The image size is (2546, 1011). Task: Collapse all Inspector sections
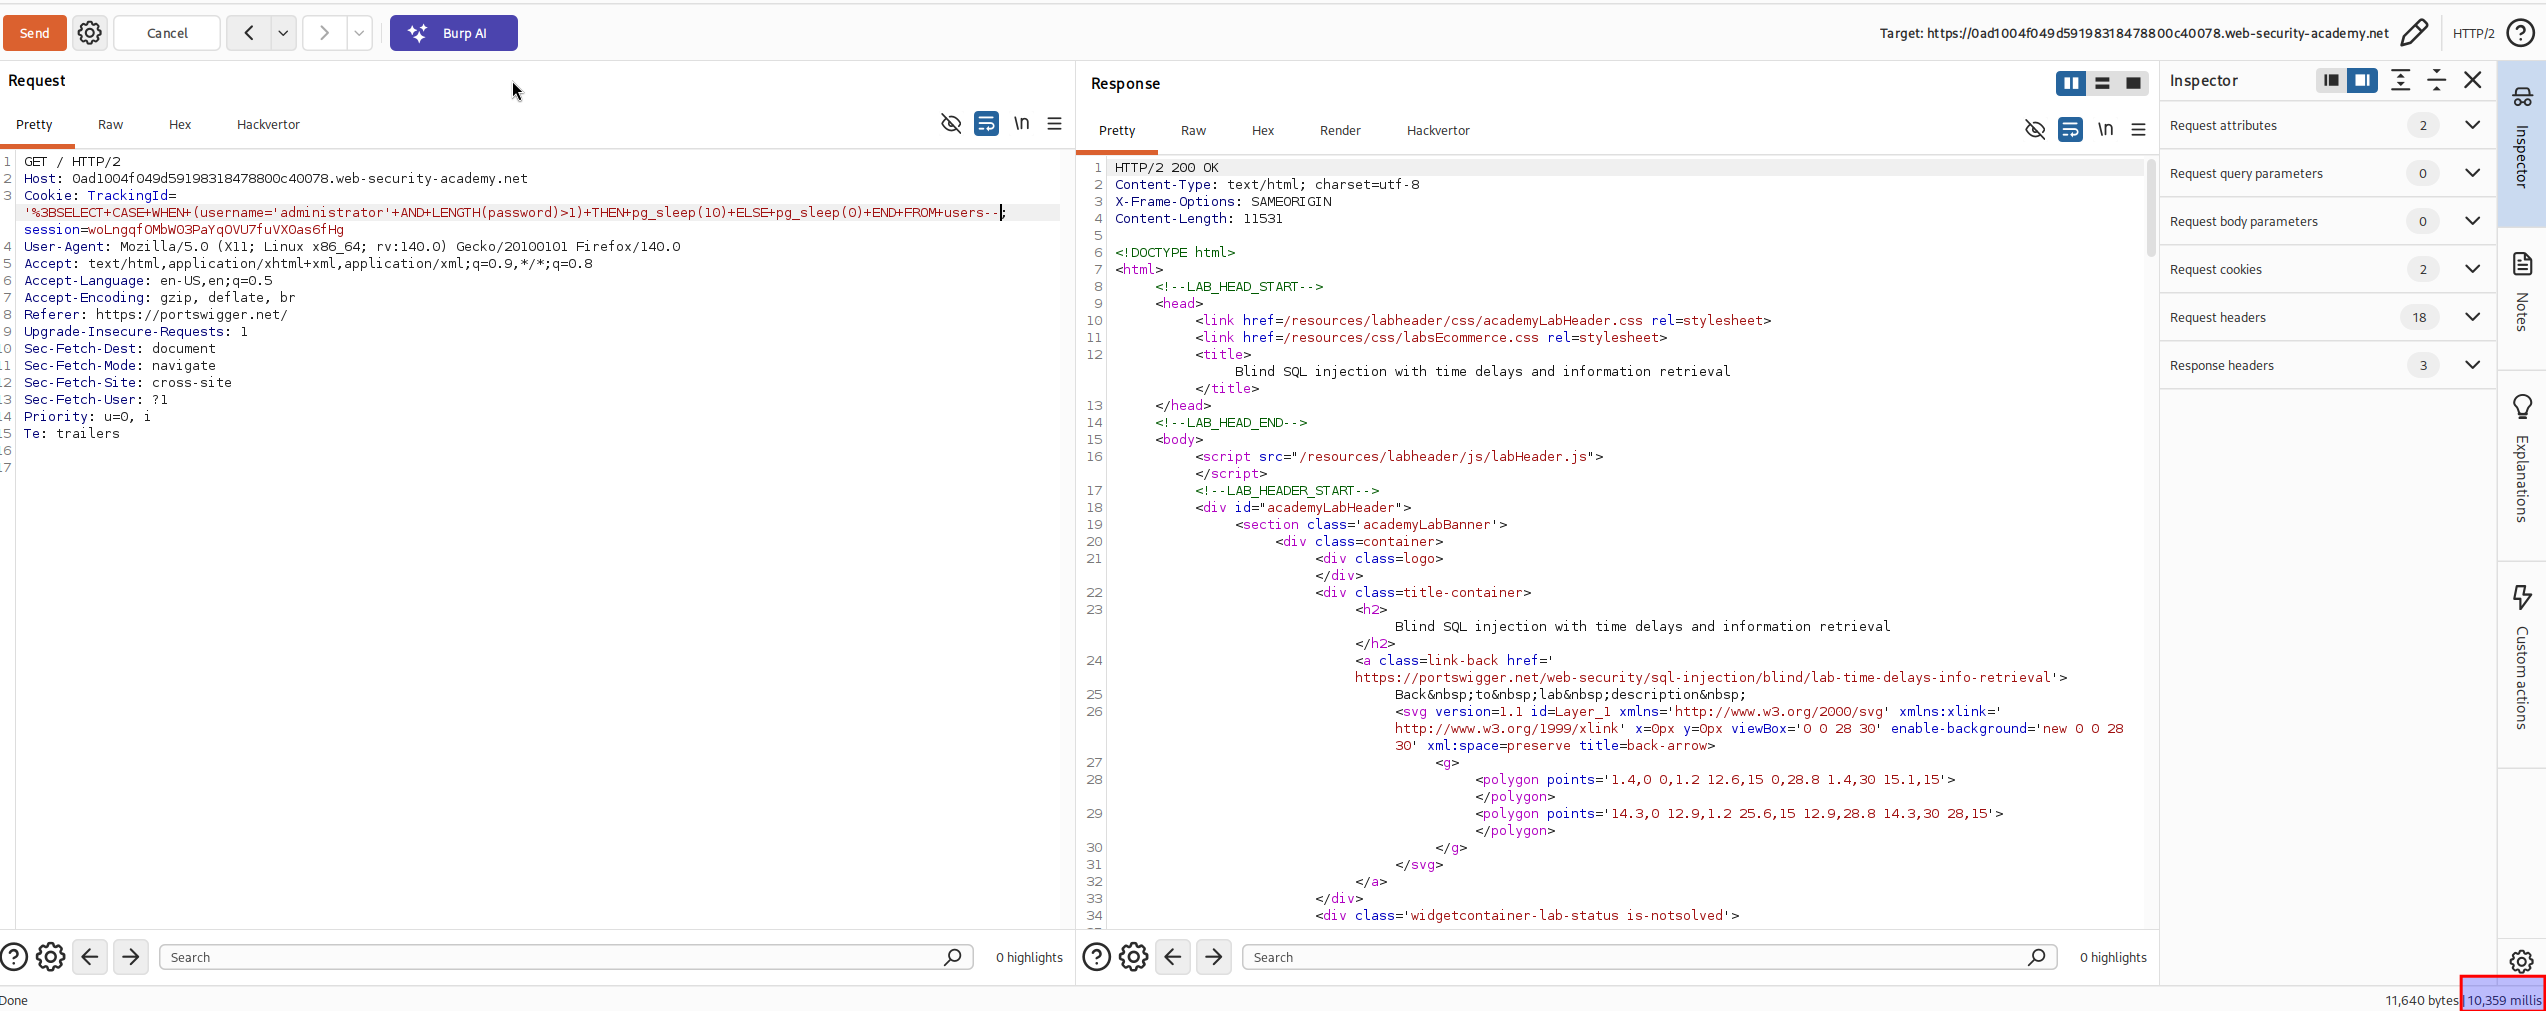tap(2436, 80)
